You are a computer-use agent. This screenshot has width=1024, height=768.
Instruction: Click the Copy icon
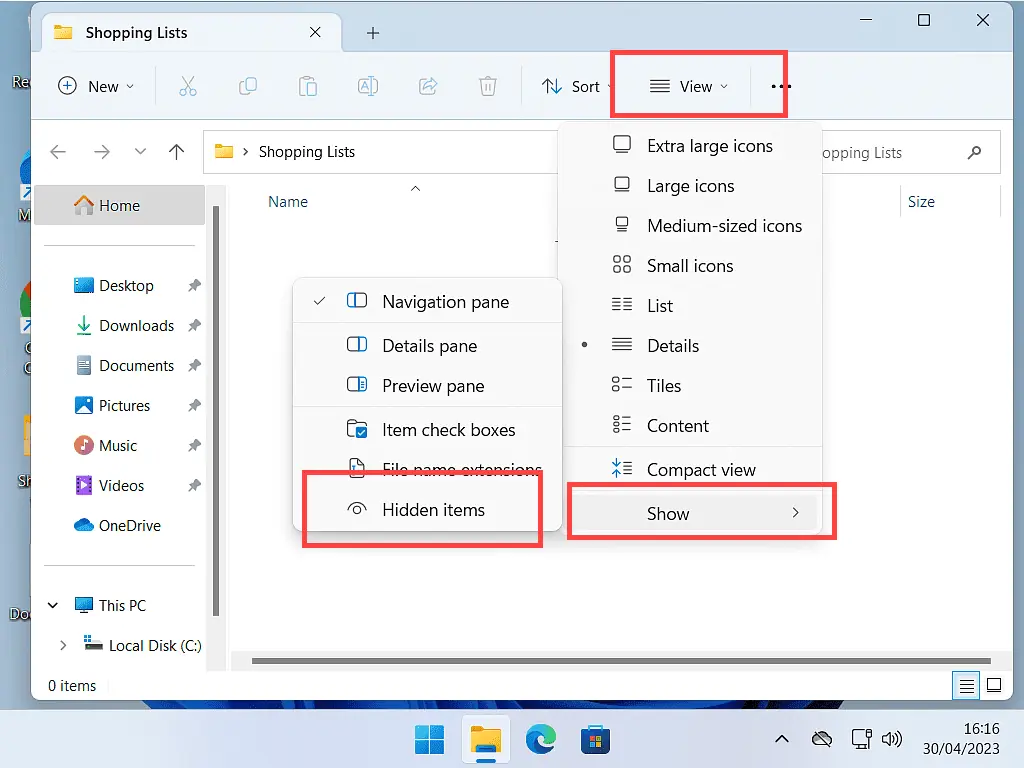coord(248,86)
